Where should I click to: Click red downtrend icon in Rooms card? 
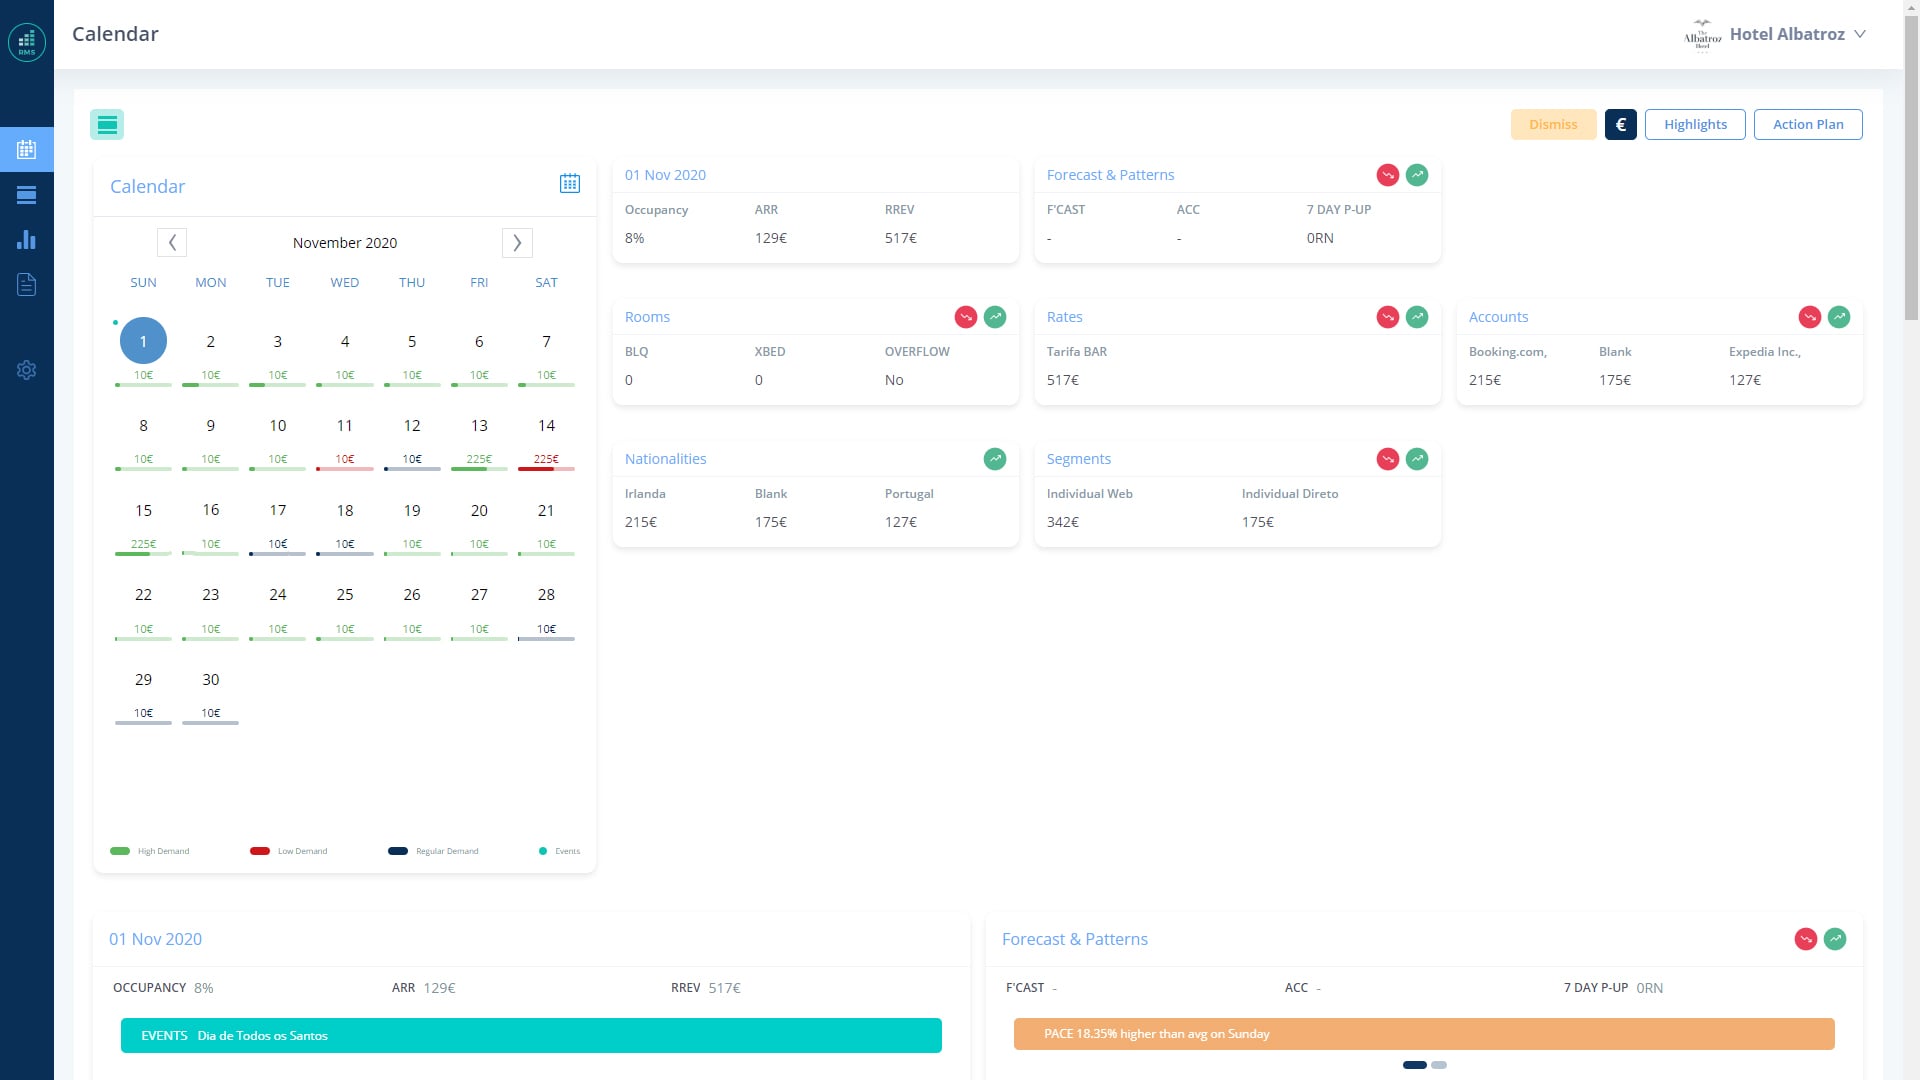pyautogui.click(x=965, y=317)
